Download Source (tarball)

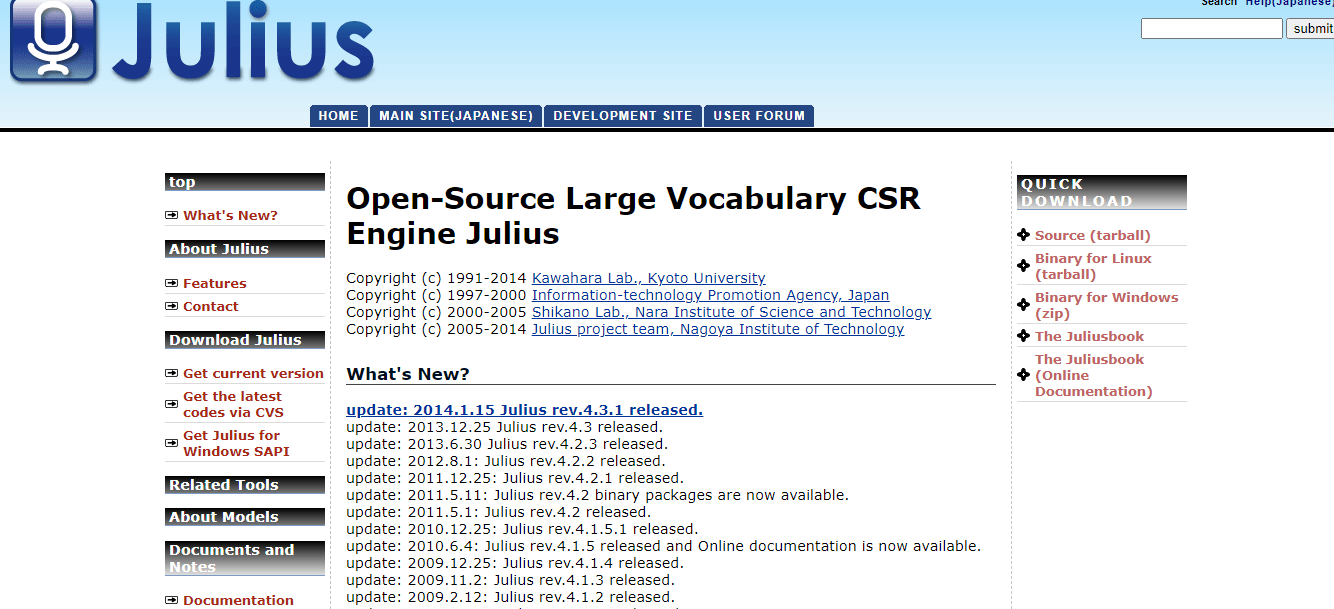pos(1092,235)
